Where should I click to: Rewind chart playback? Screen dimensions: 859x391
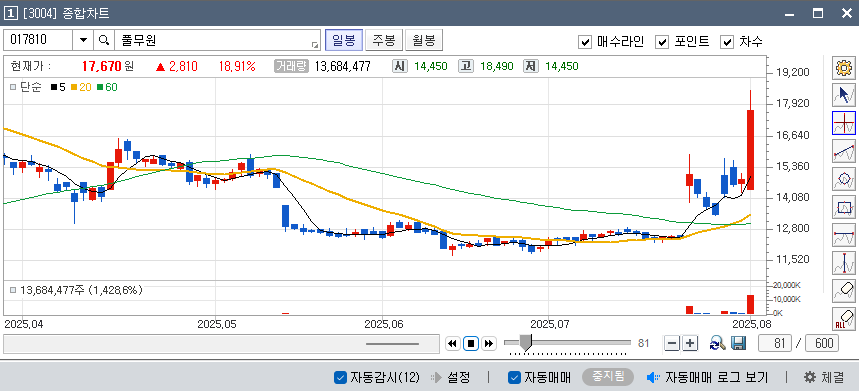coord(453,344)
